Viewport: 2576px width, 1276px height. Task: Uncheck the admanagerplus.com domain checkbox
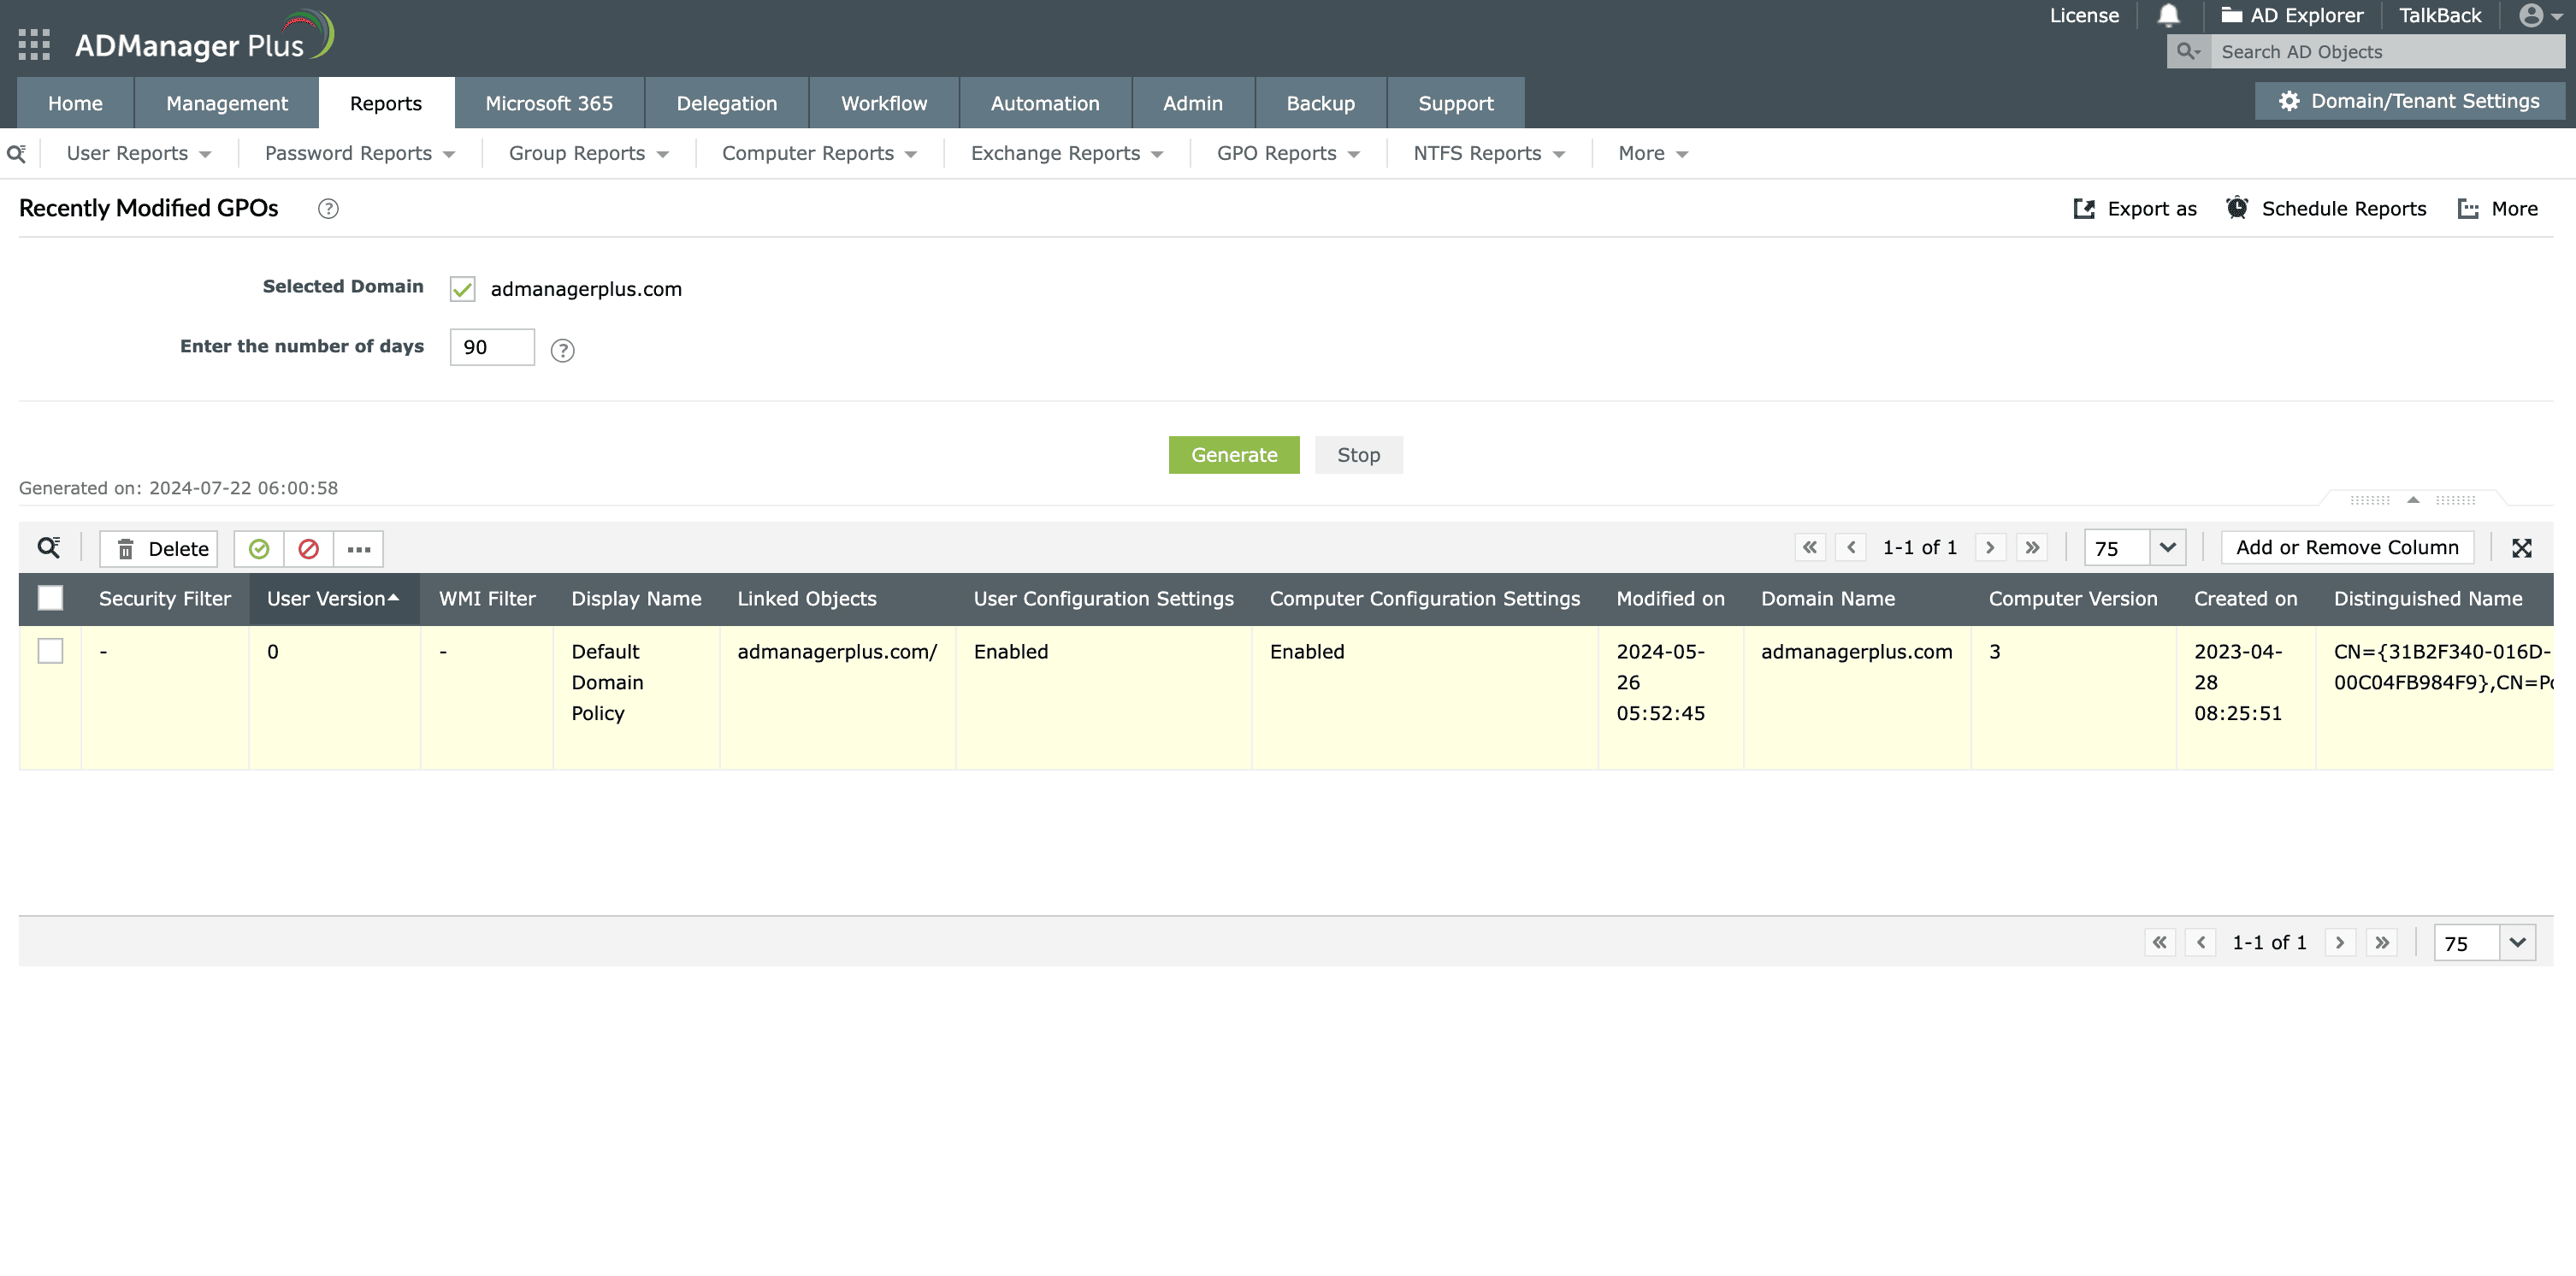point(462,289)
